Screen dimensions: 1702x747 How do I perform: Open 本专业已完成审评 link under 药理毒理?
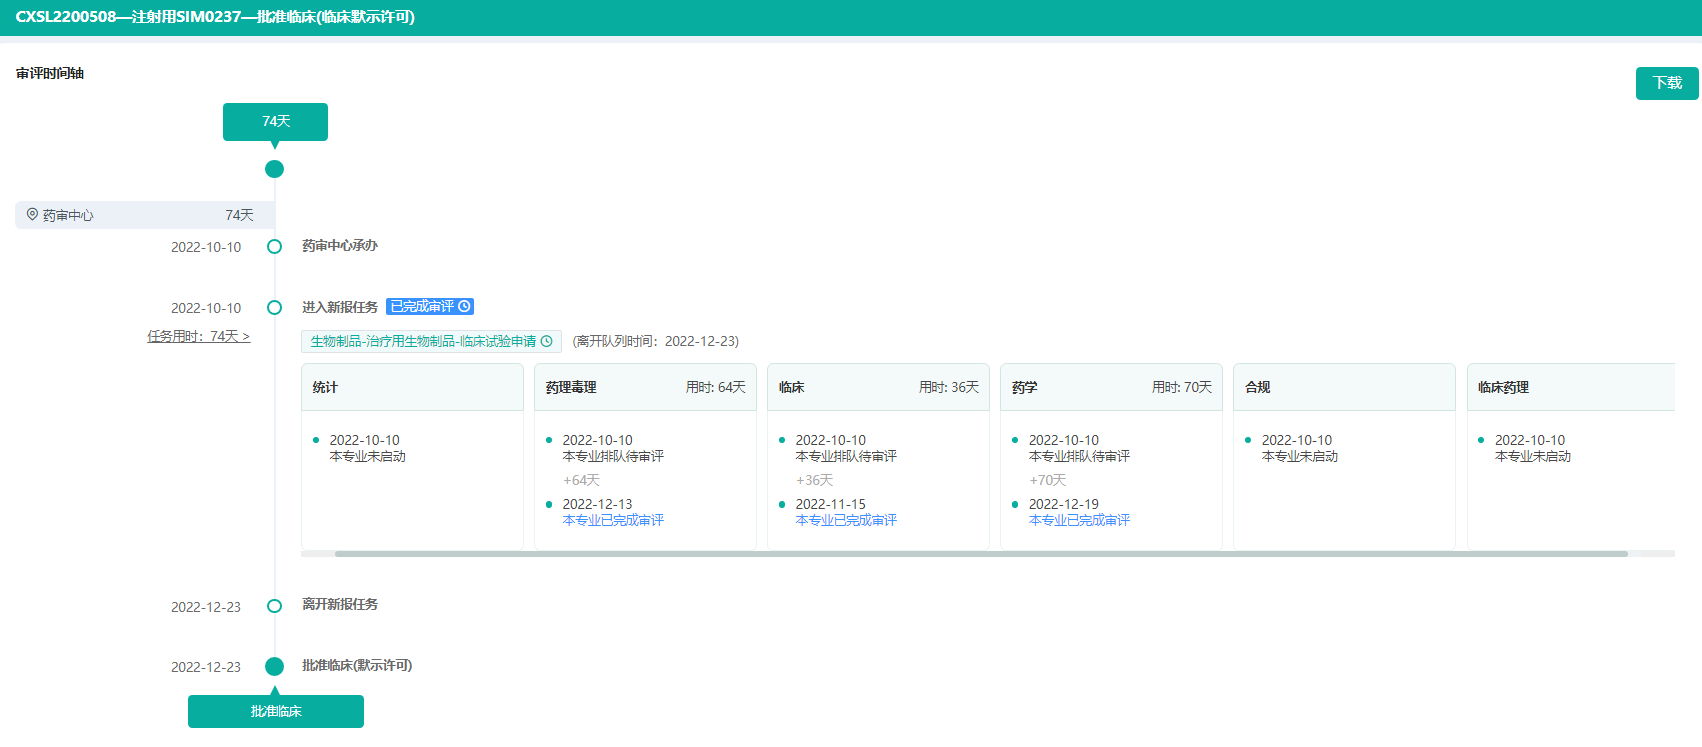[613, 521]
